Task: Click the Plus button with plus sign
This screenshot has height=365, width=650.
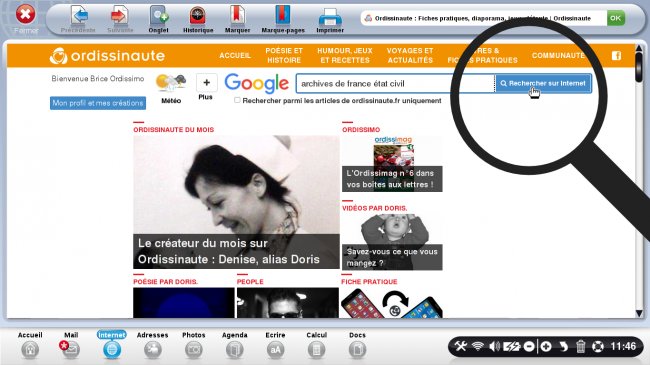Action: pos(206,83)
